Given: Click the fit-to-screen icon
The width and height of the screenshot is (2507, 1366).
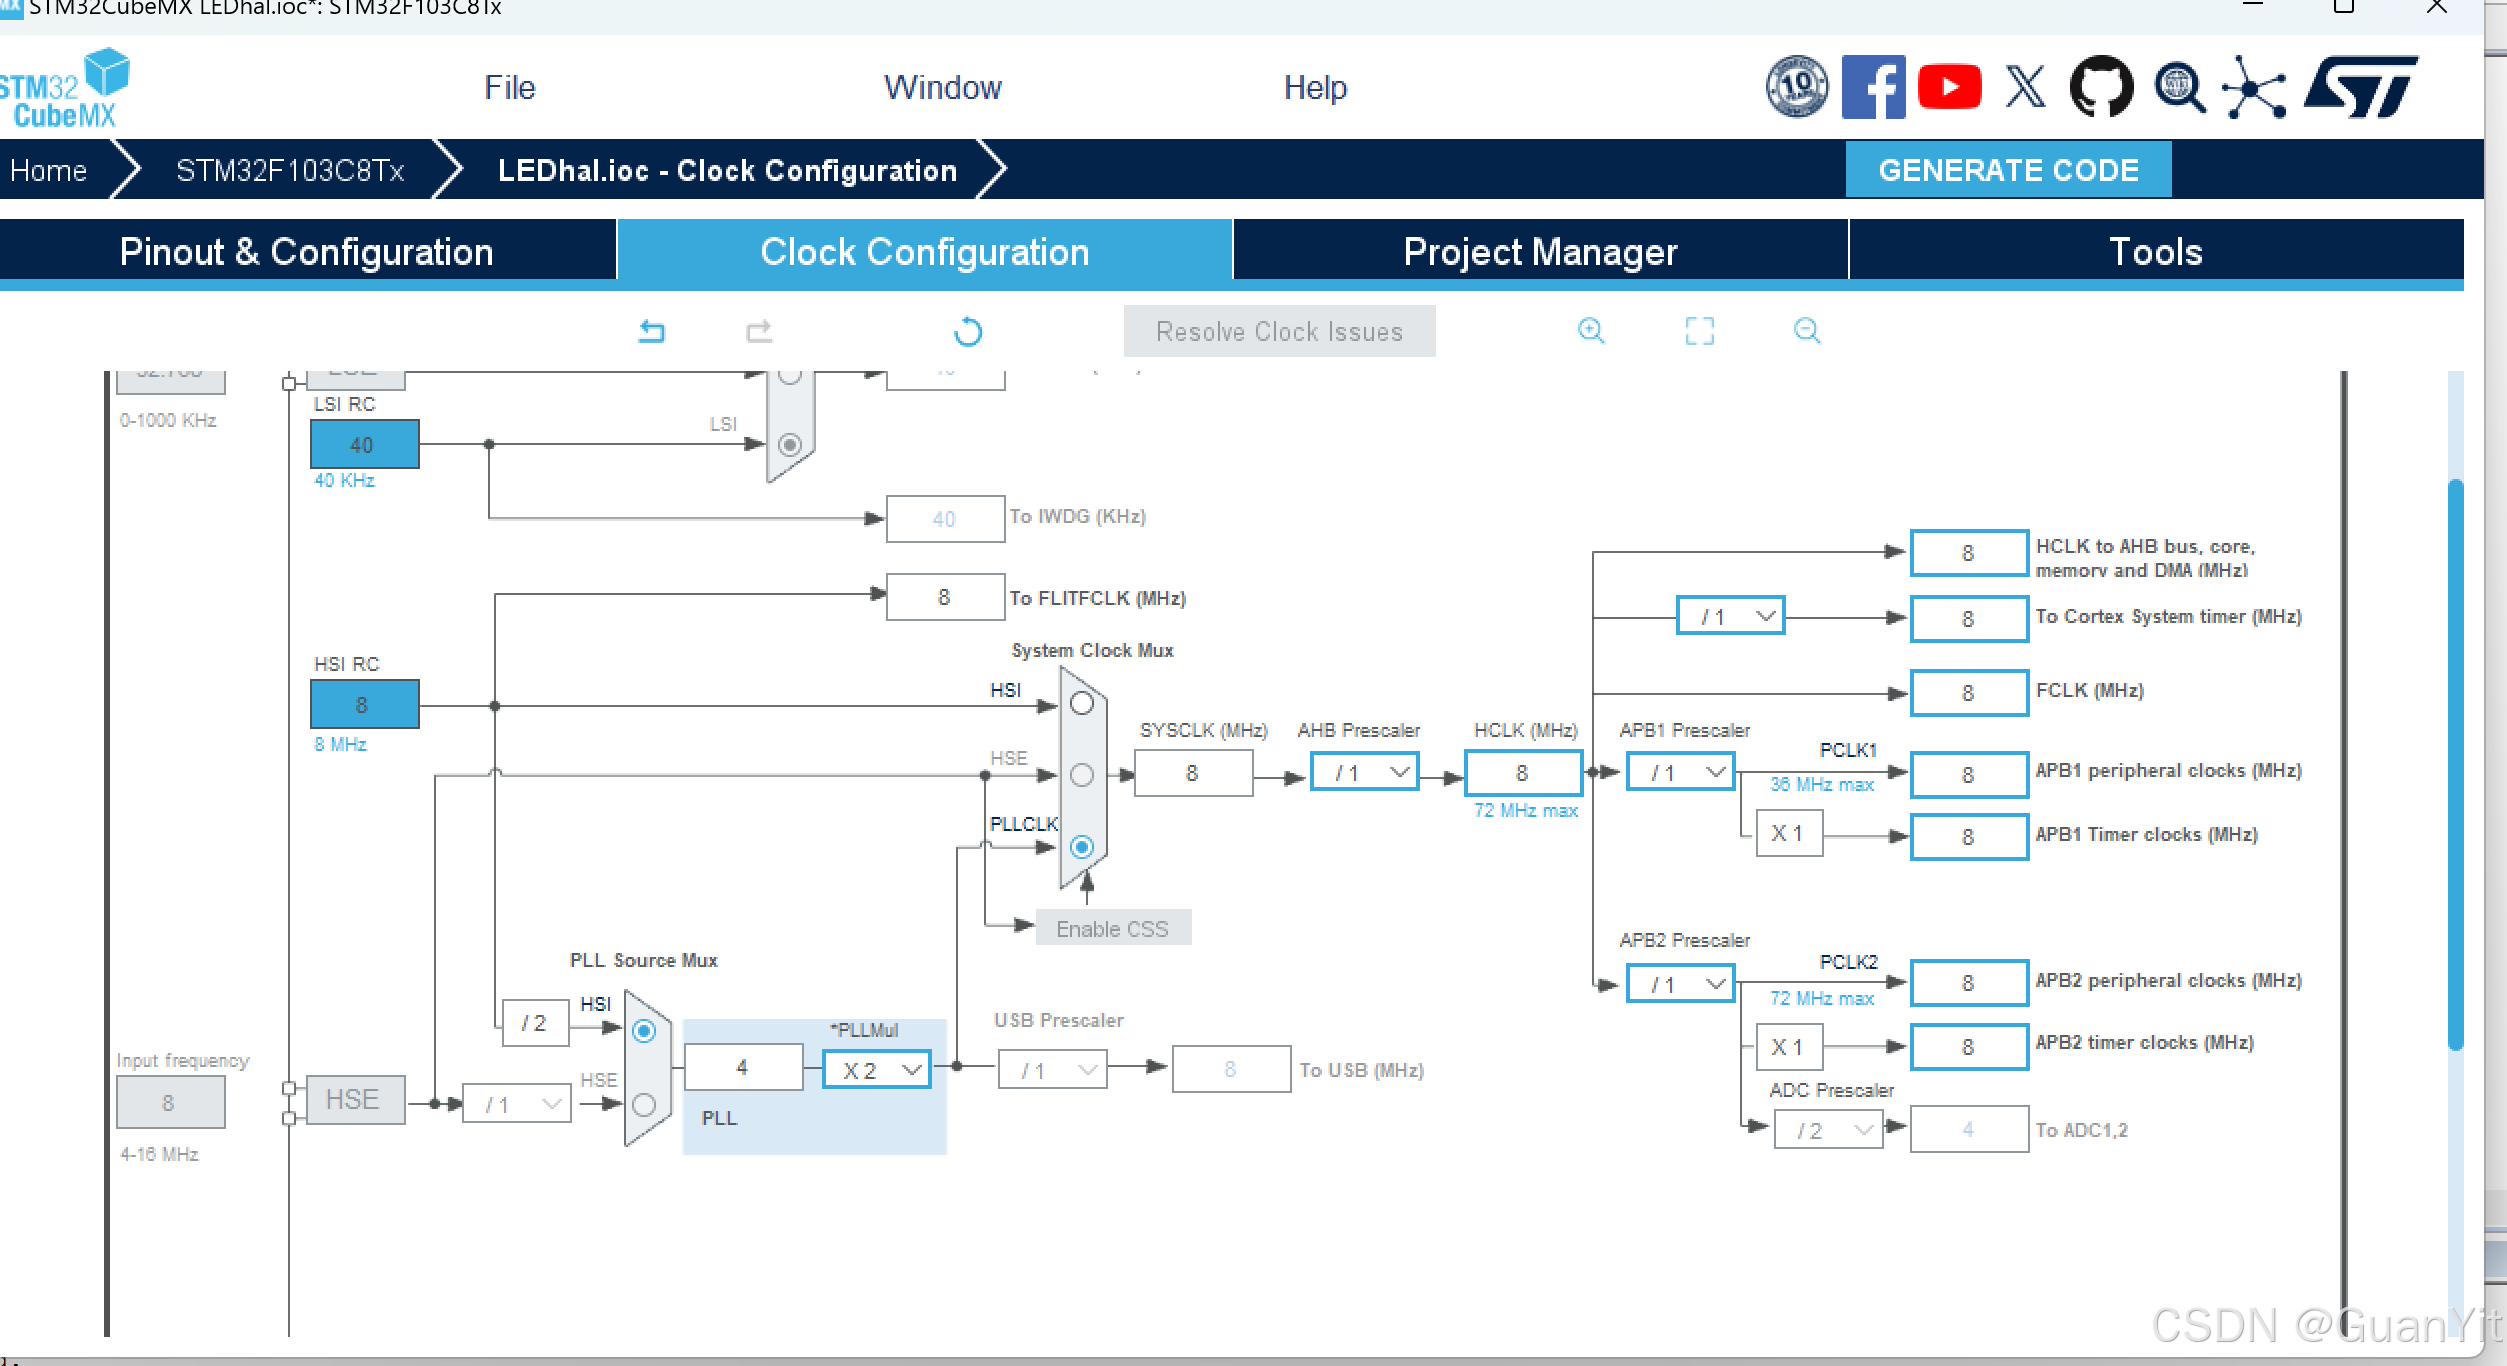Looking at the screenshot, I should (x=1699, y=331).
